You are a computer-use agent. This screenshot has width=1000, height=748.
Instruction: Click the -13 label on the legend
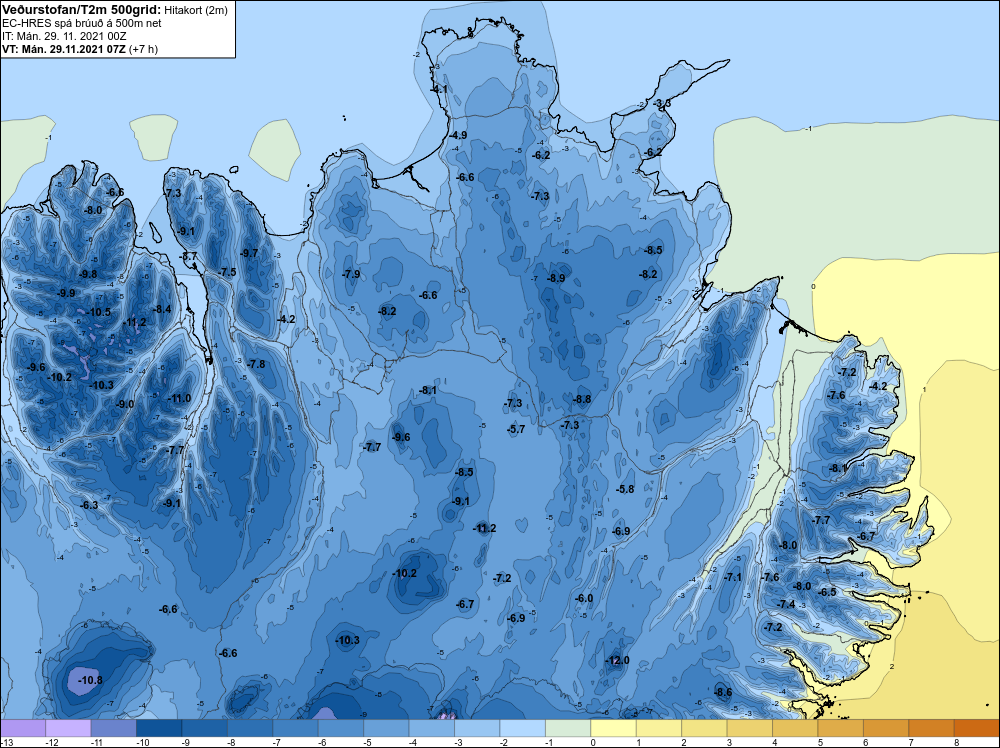[6, 742]
